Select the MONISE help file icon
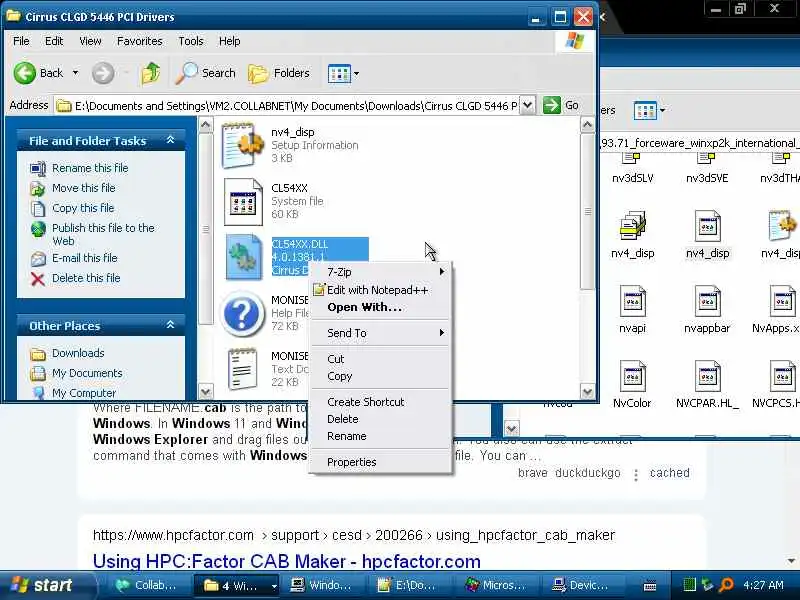The width and height of the screenshot is (800, 600). tap(242, 313)
